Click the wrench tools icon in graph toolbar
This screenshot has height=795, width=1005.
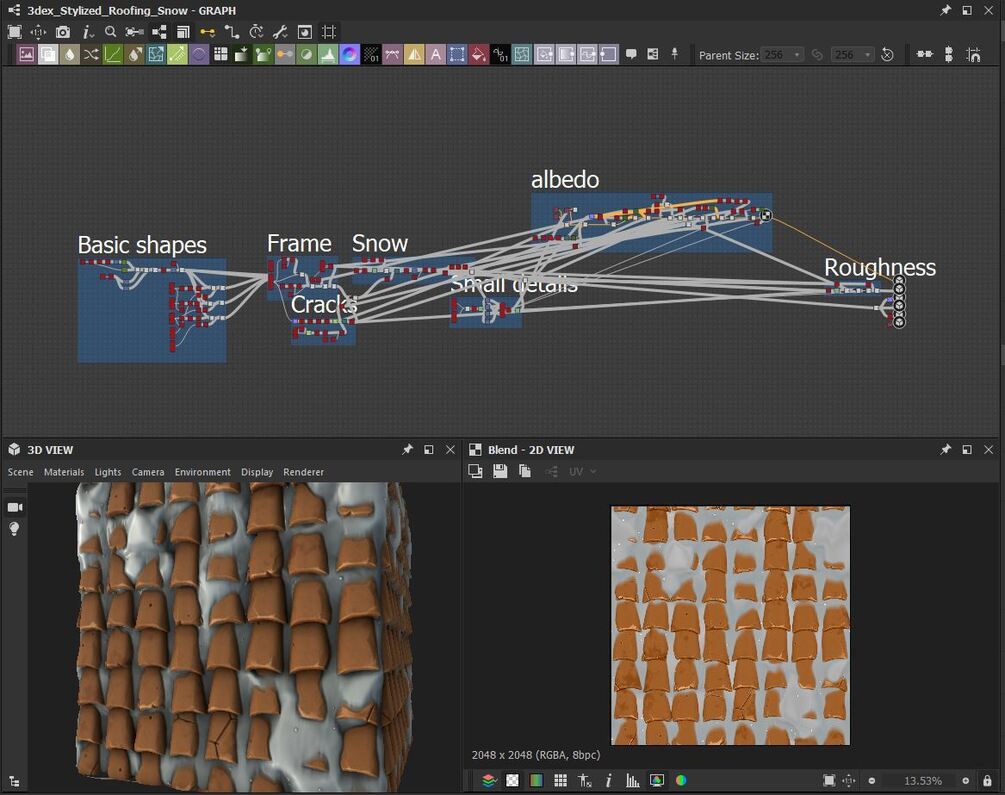point(280,32)
